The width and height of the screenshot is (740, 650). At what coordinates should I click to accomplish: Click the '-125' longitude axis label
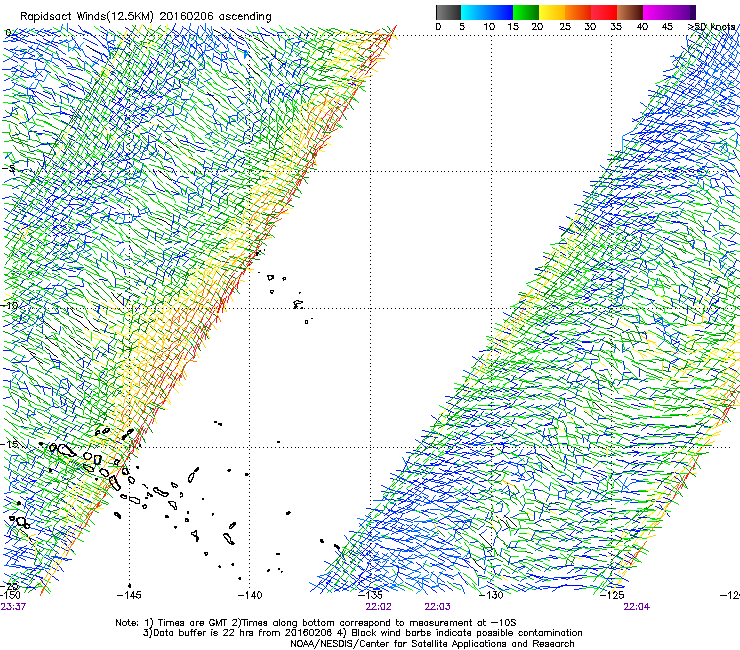pyautogui.click(x=612, y=595)
